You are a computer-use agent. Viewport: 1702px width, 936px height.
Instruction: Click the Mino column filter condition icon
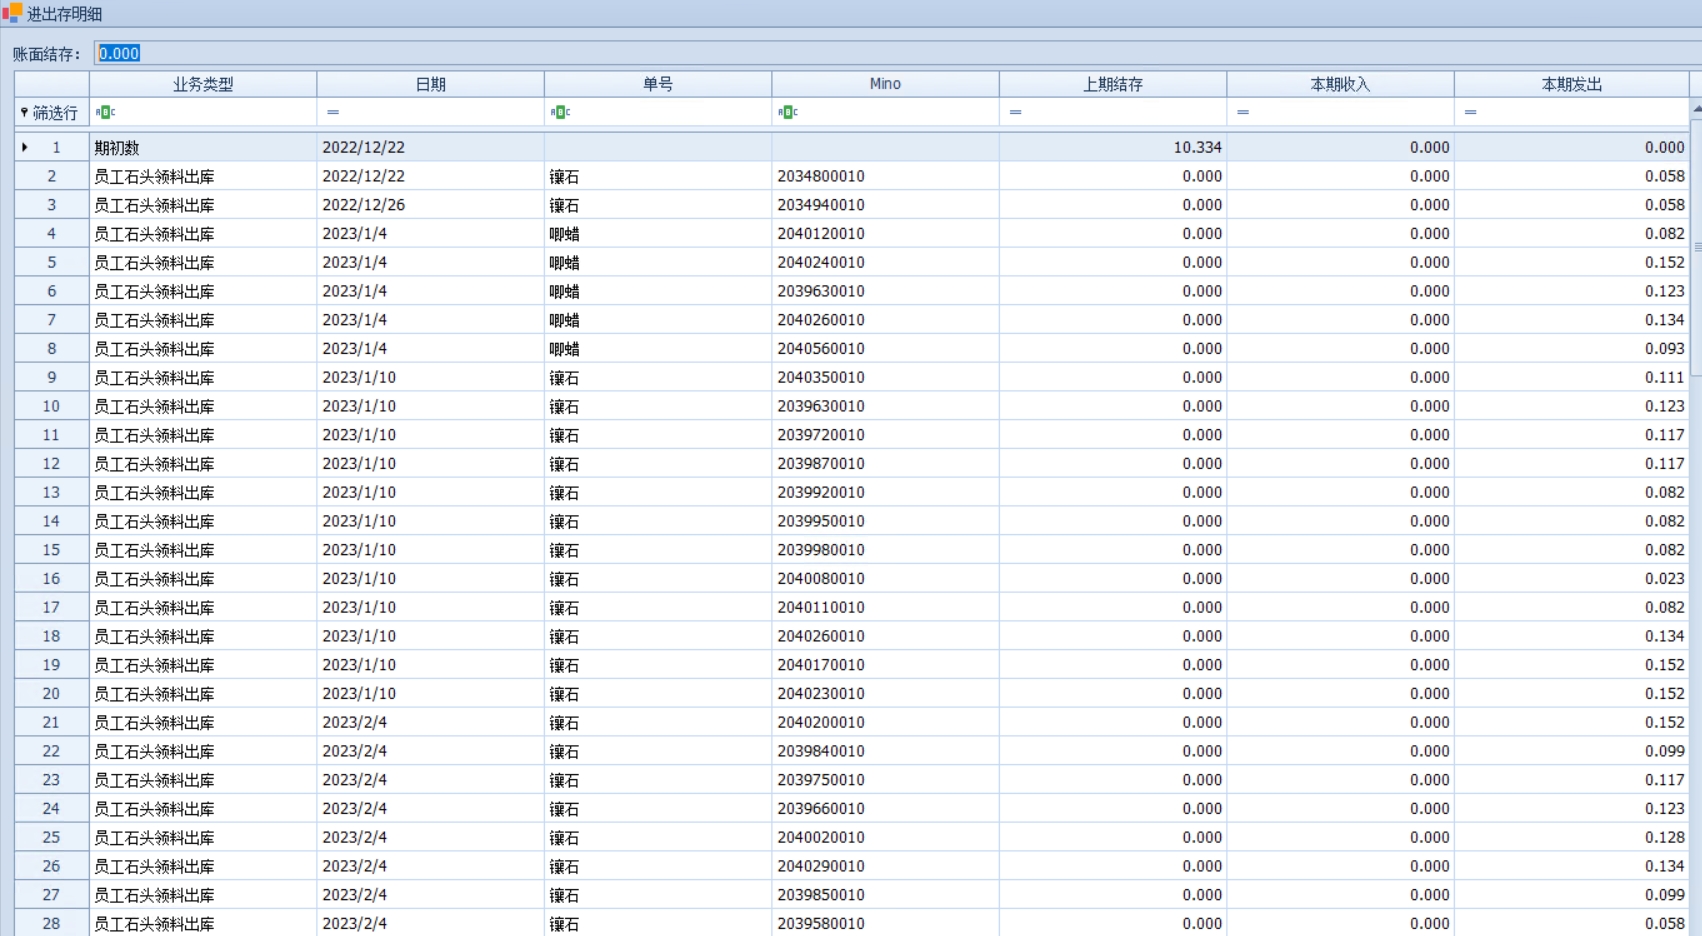788,112
